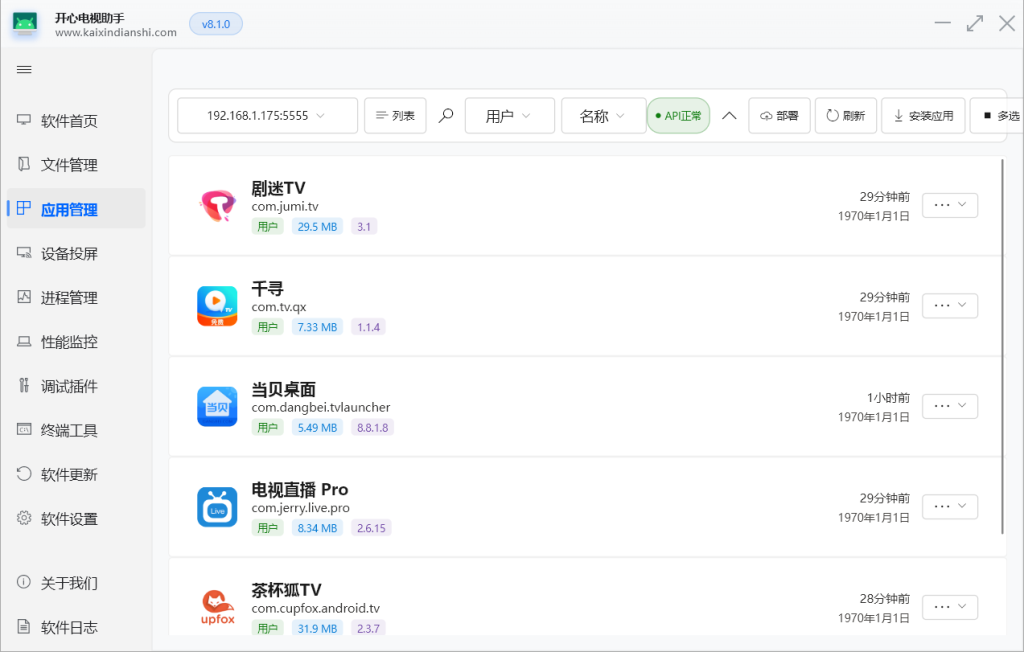Toggle the 多选 multi-select button
Image resolution: width=1024 pixels, height=652 pixels.
(x=999, y=116)
